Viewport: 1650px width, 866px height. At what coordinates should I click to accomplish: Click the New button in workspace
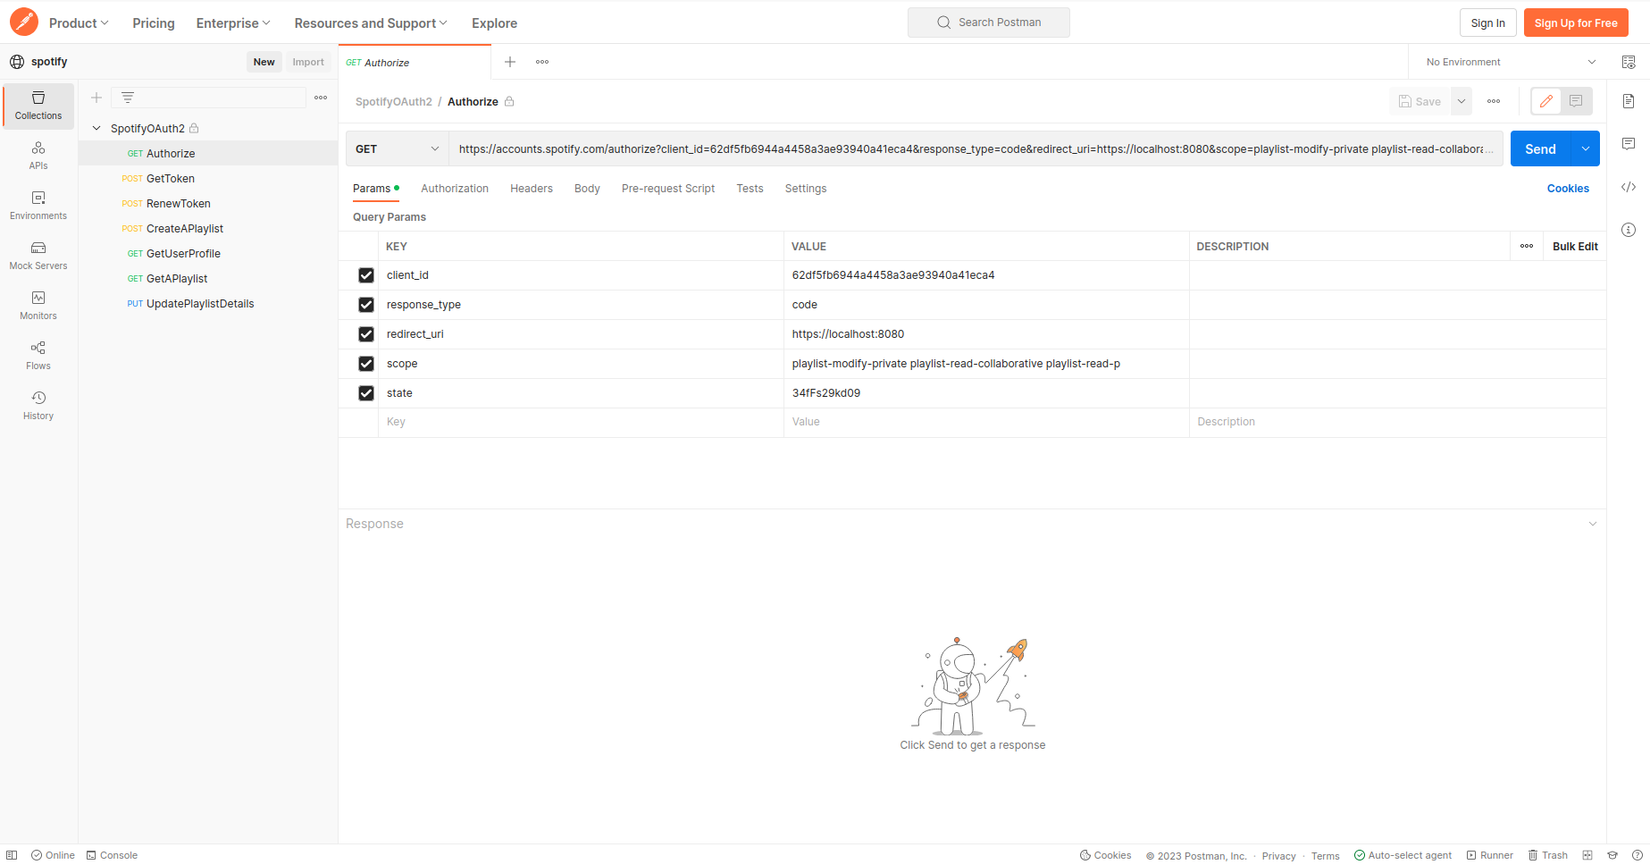(264, 62)
